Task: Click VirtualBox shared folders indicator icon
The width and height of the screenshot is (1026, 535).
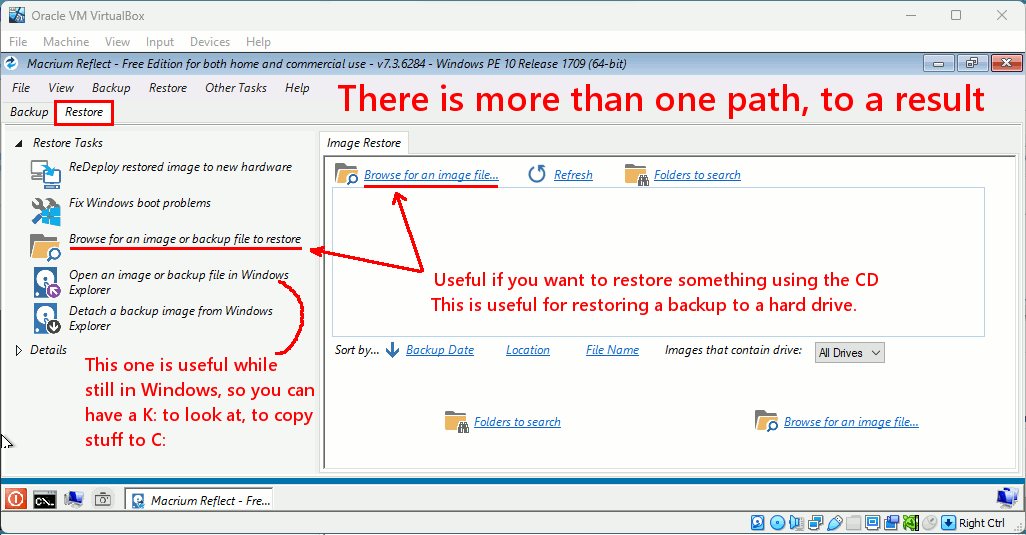Action: [853, 523]
